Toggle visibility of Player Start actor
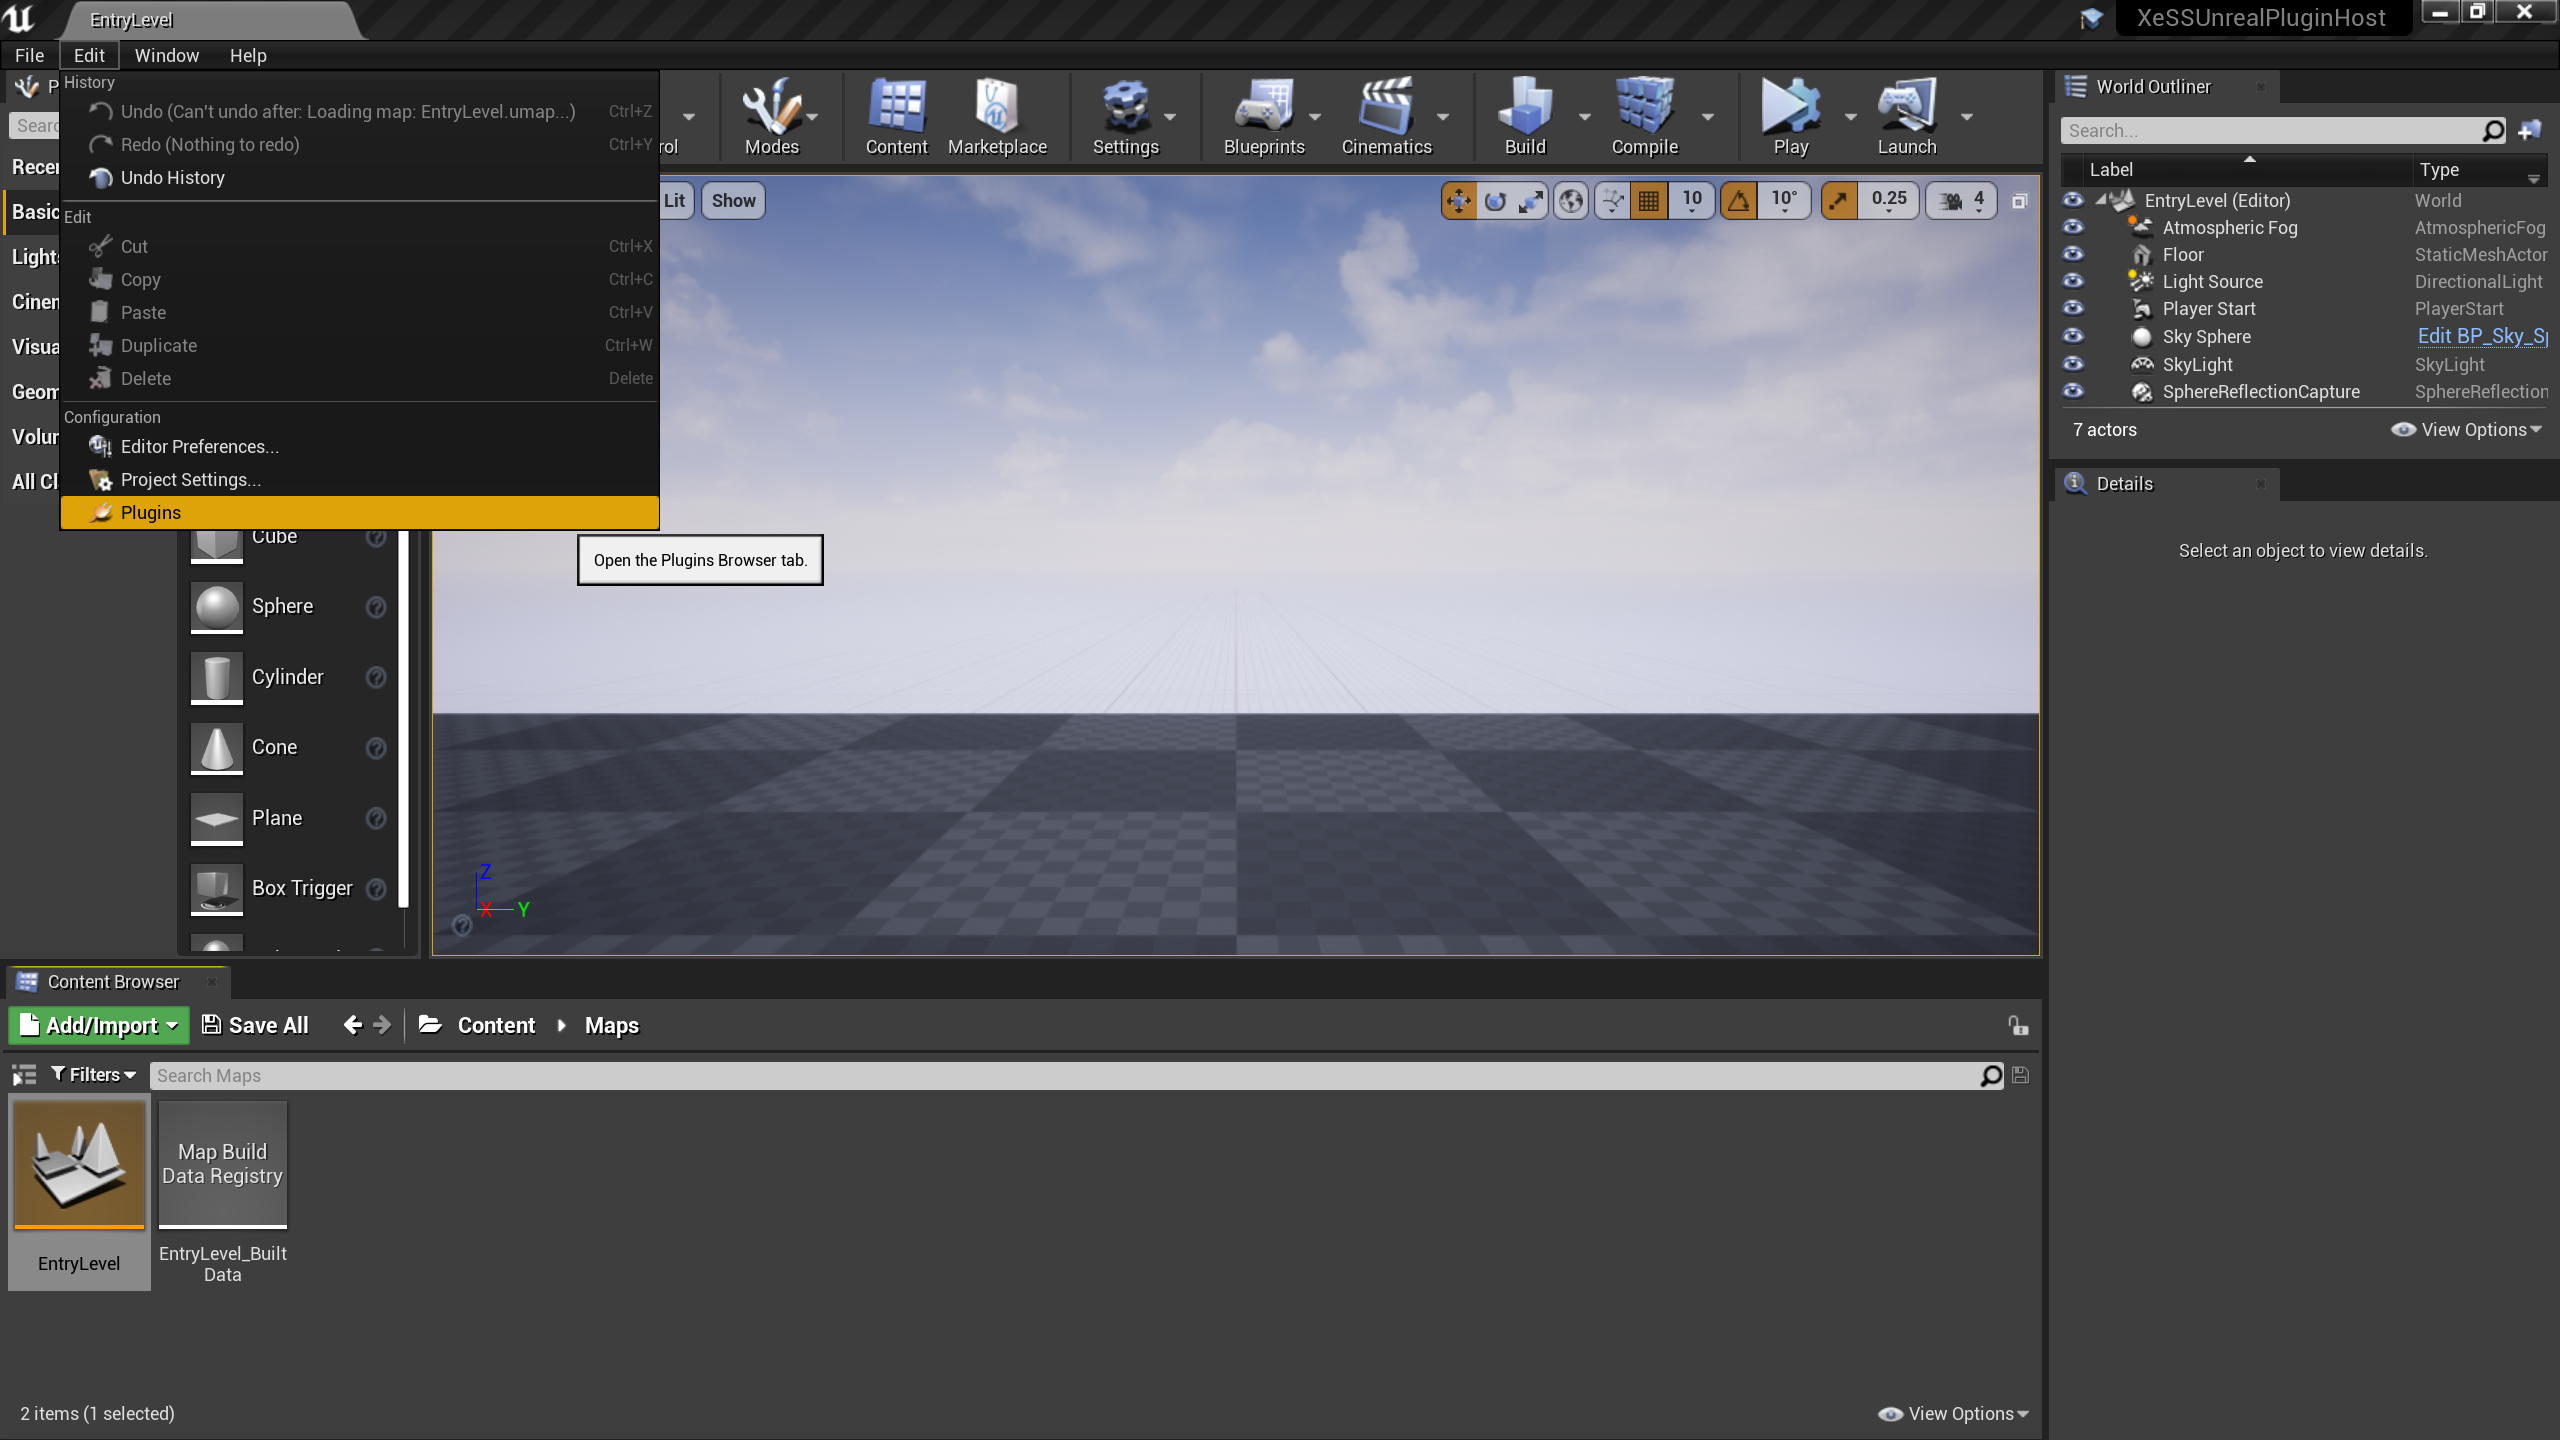The width and height of the screenshot is (2560, 1440). coord(2073,308)
